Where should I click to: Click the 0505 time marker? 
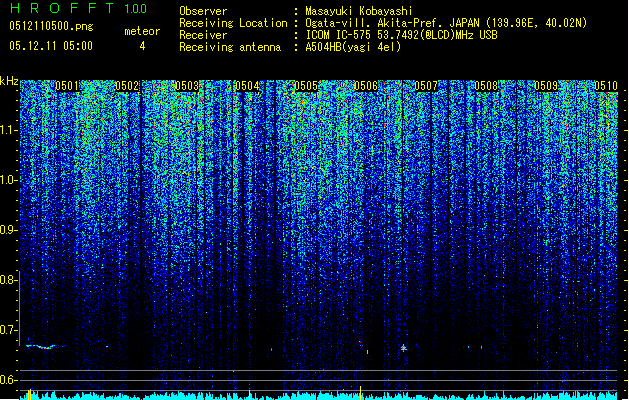click(306, 86)
